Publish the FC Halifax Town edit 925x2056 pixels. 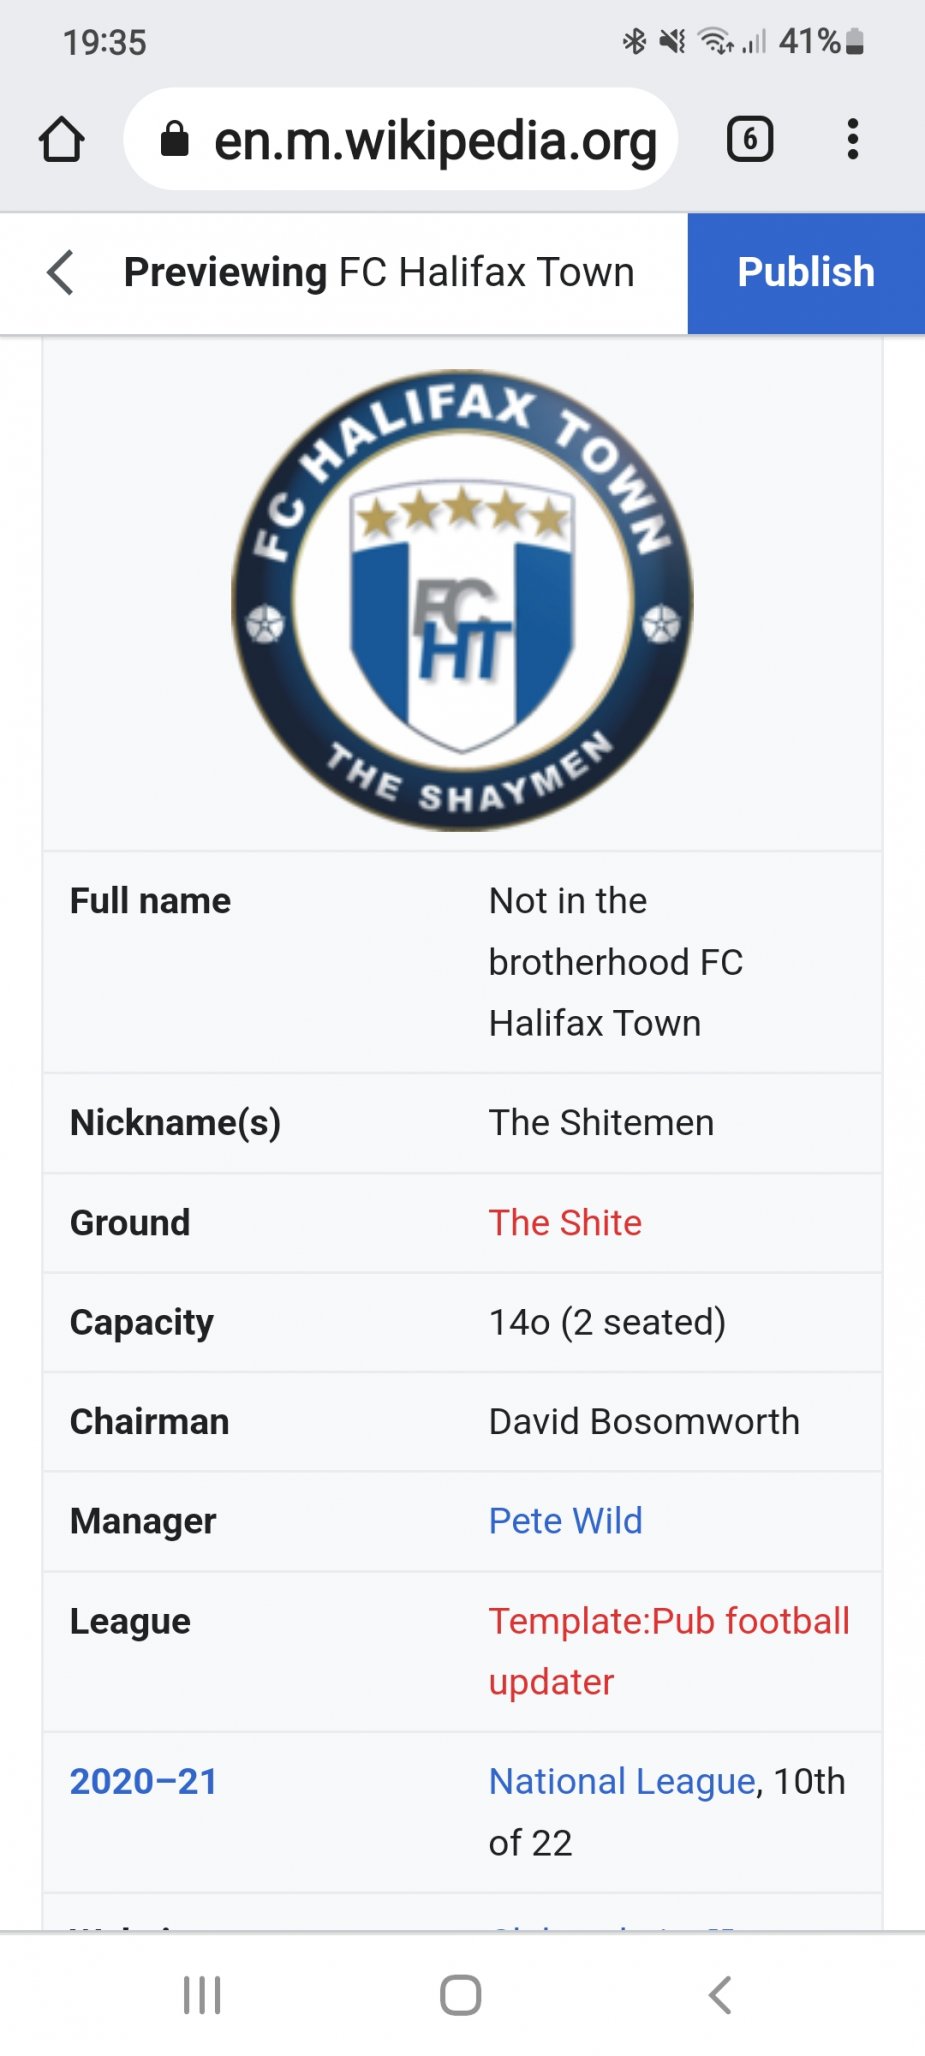point(806,273)
